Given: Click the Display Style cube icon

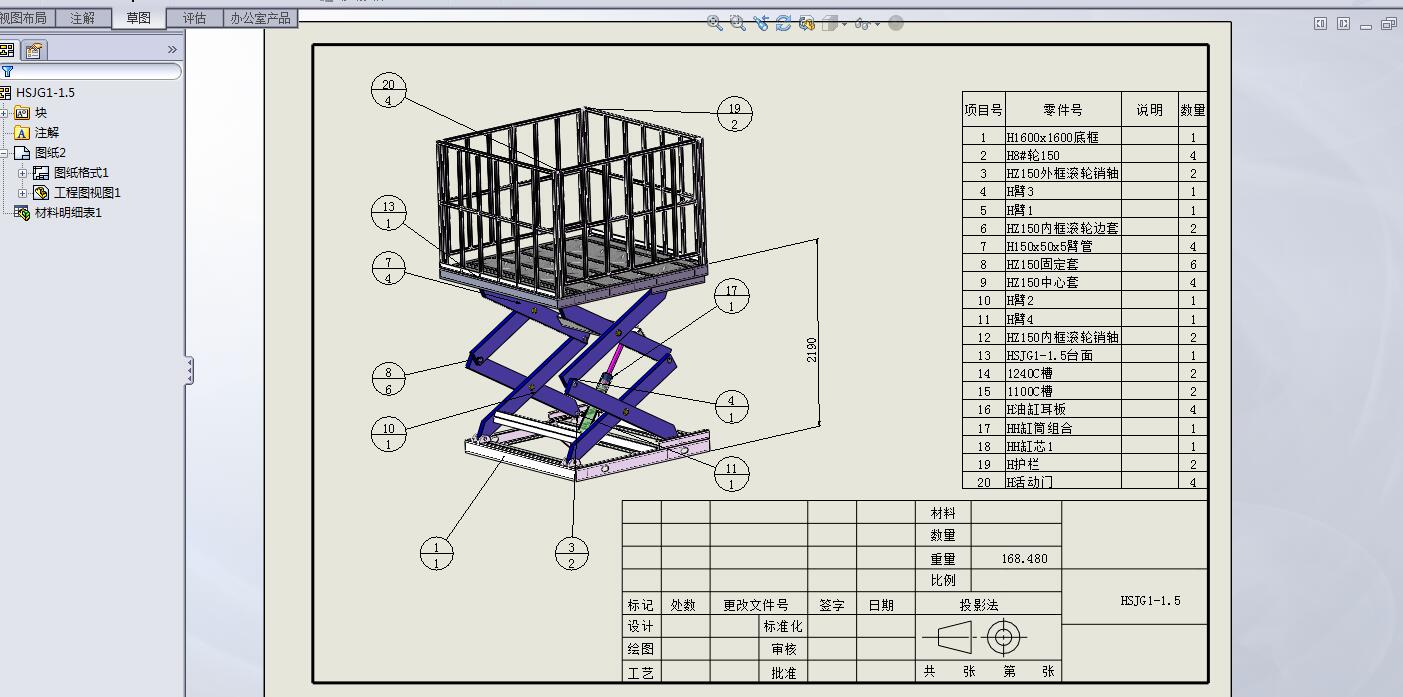Looking at the screenshot, I should click(829, 23).
